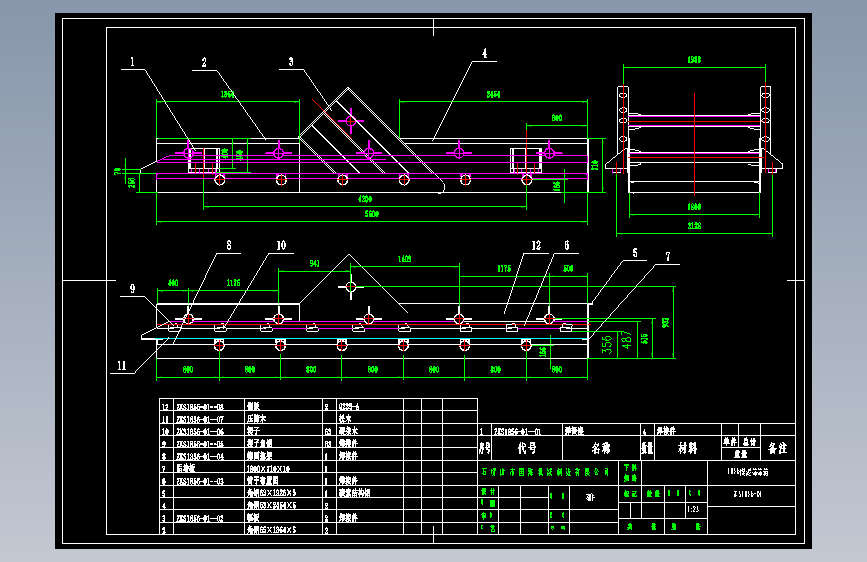Click the large green dimension 487
Screen dimensions: 867x562
point(626,340)
